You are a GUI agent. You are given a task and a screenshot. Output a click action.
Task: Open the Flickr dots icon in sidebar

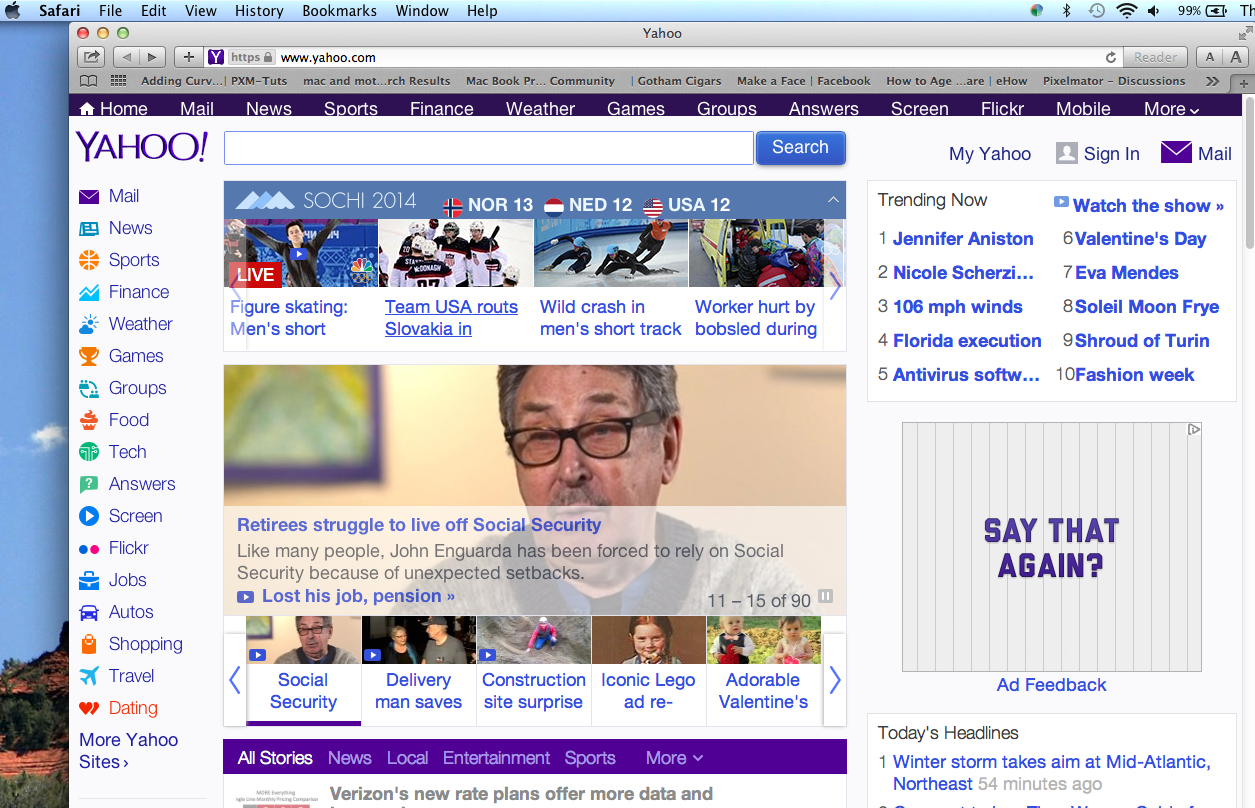(89, 549)
